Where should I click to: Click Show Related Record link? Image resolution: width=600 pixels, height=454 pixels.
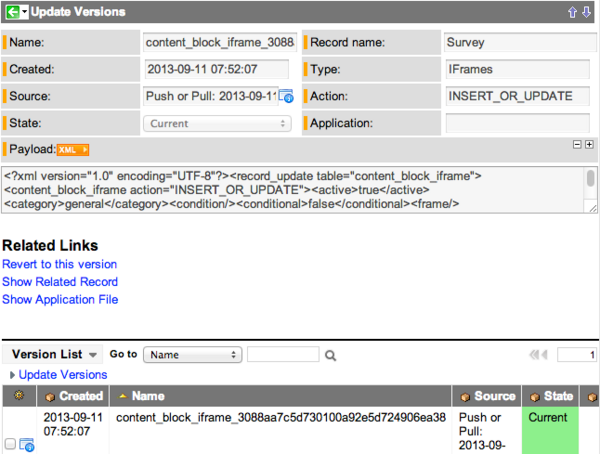click(x=60, y=282)
